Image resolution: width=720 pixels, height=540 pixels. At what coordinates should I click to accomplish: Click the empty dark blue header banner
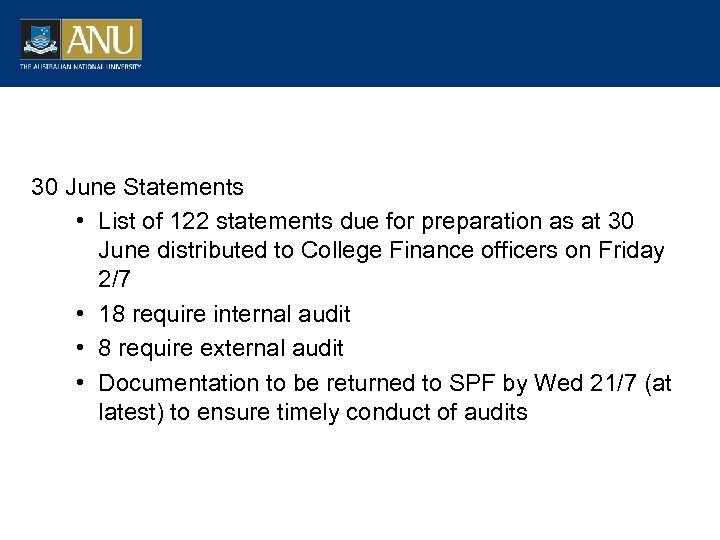click(430, 43)
